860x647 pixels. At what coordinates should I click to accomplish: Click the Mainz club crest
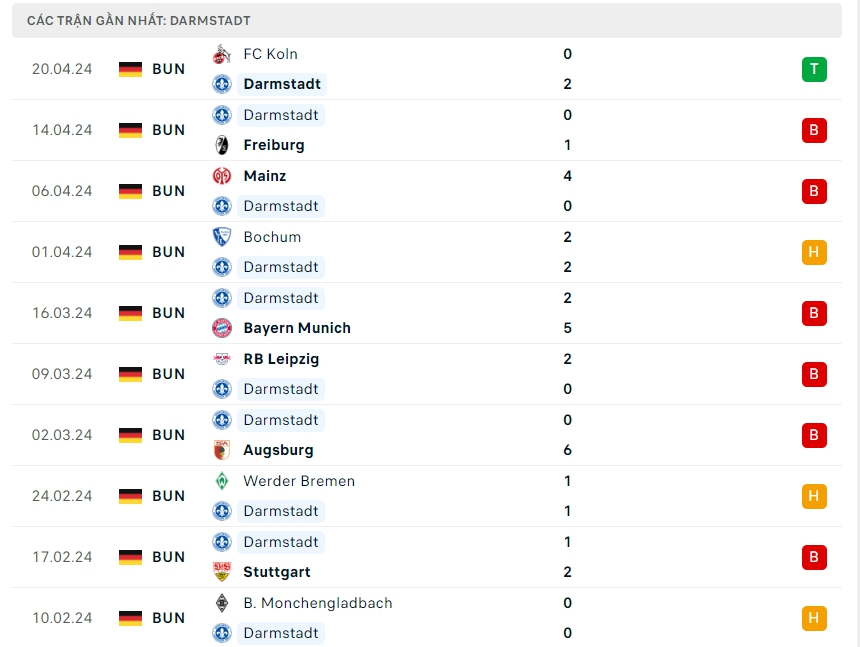tap(222, 176)
